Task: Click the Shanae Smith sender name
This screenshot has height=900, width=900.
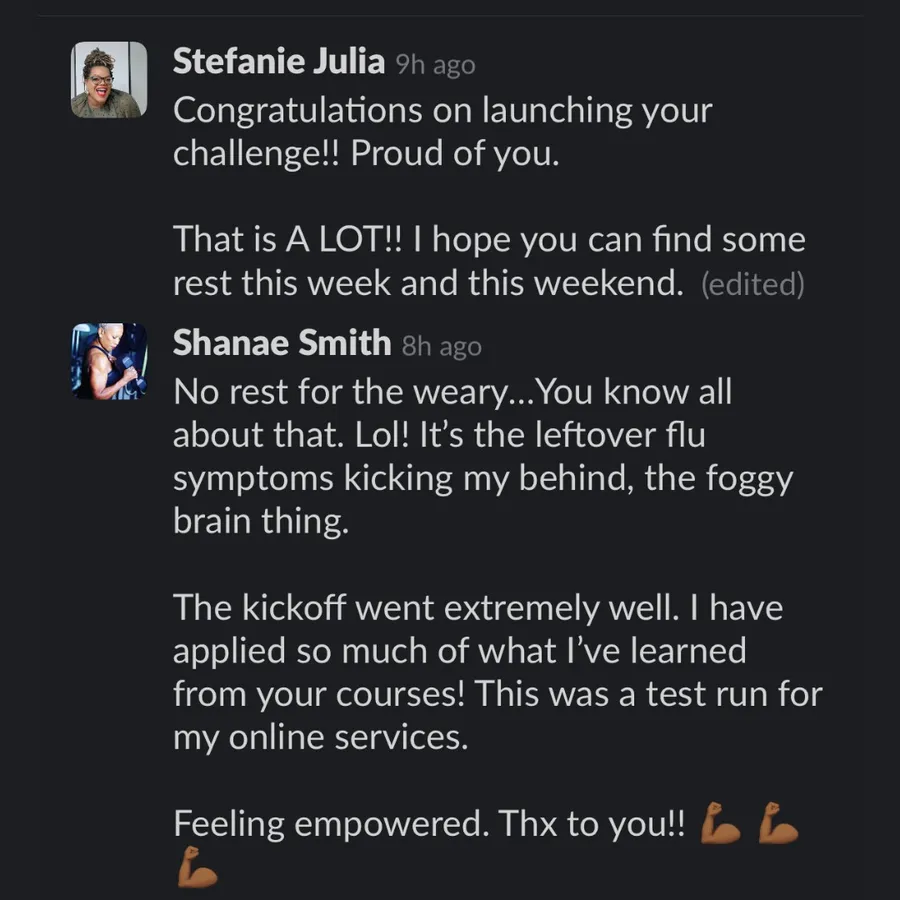Action: click(282, 343)
